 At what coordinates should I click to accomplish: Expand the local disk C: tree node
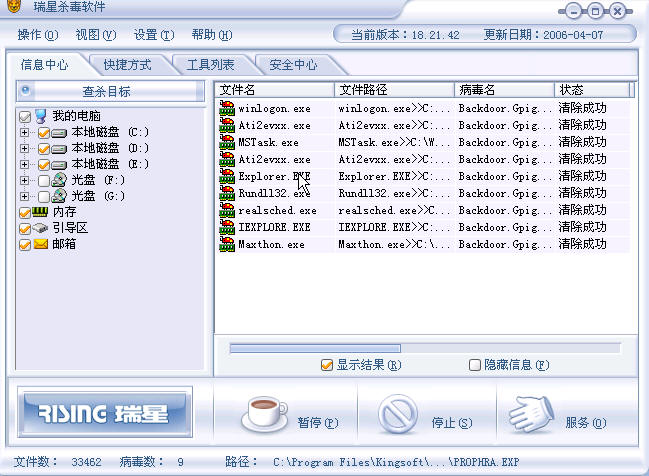click(x=24, y=132)
